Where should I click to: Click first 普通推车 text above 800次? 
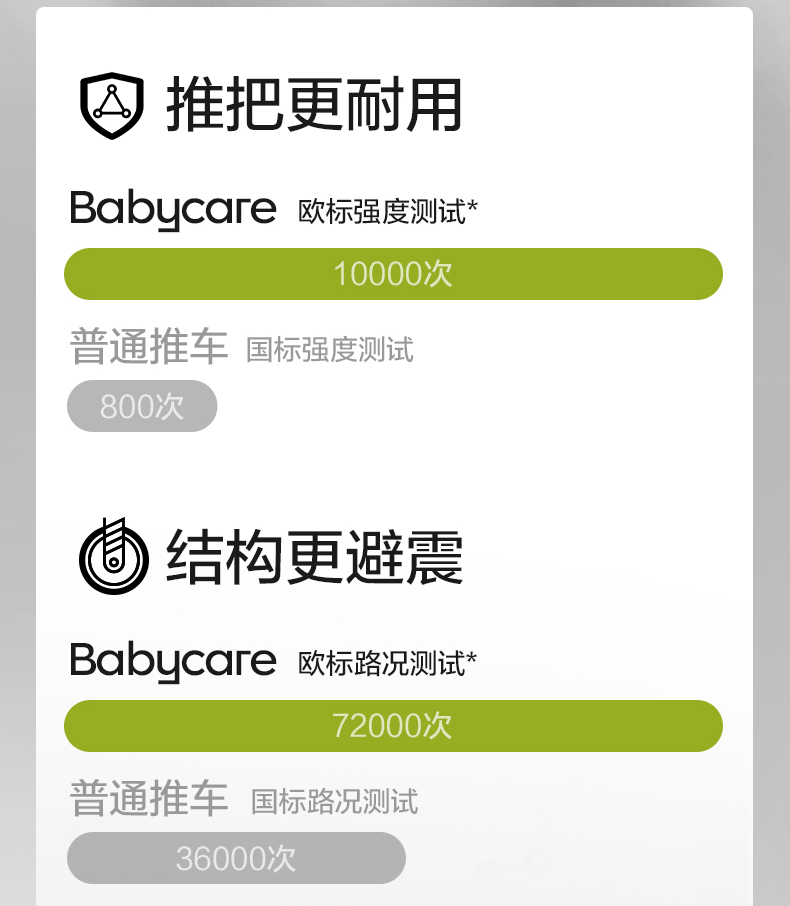149,346
